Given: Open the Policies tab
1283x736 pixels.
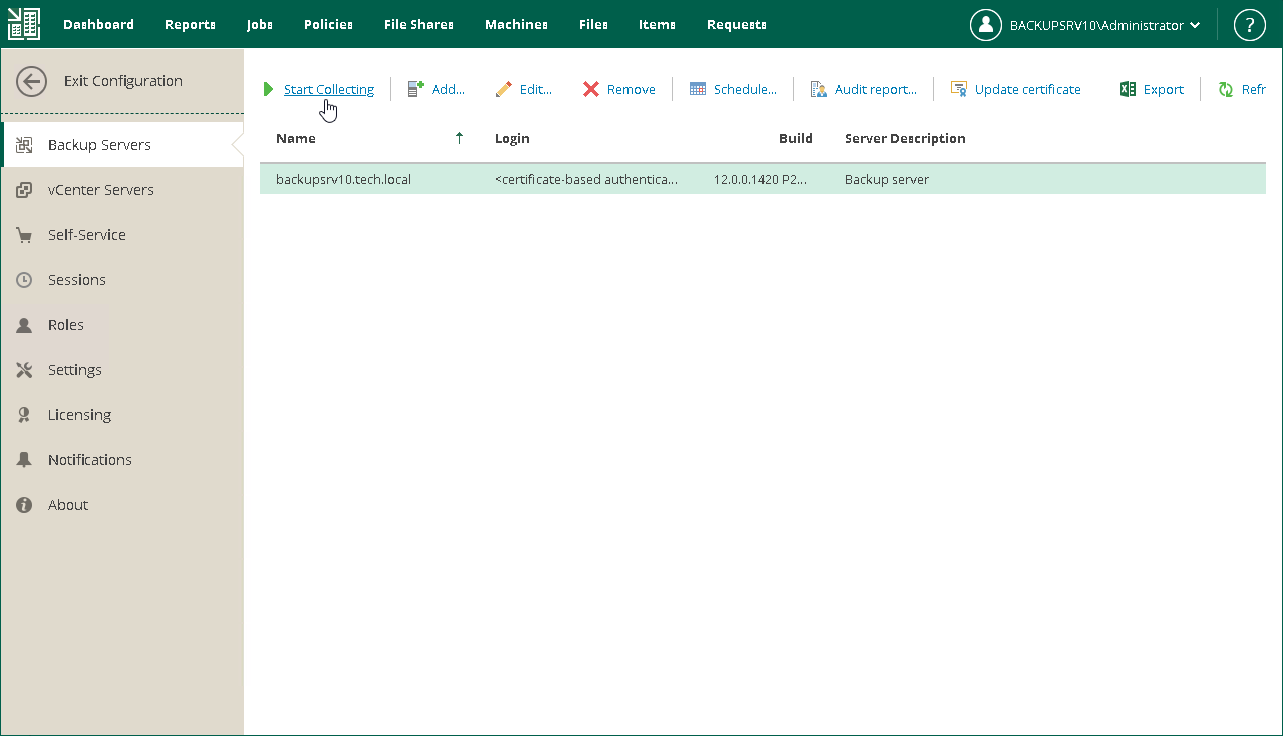Looking at the screenshot, I should point(328,24).
